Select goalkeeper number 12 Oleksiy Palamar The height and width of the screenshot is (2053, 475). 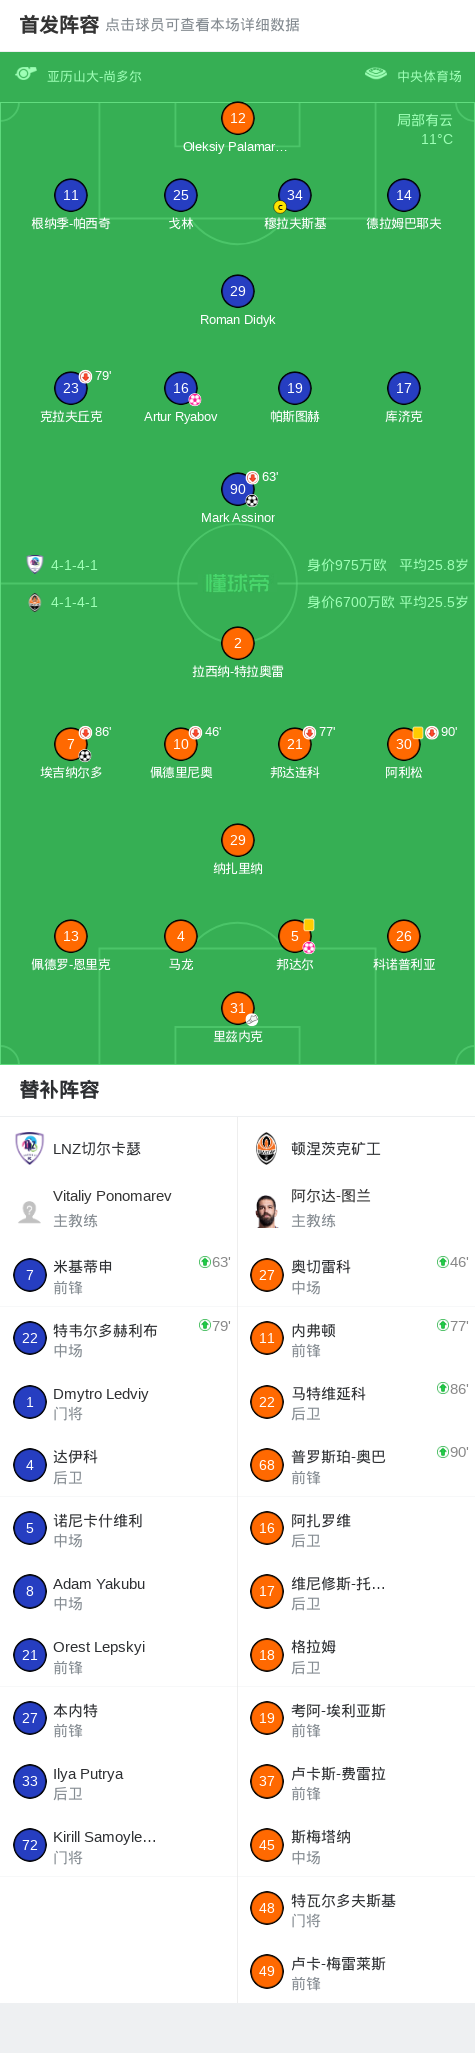[x=237, y=118]
